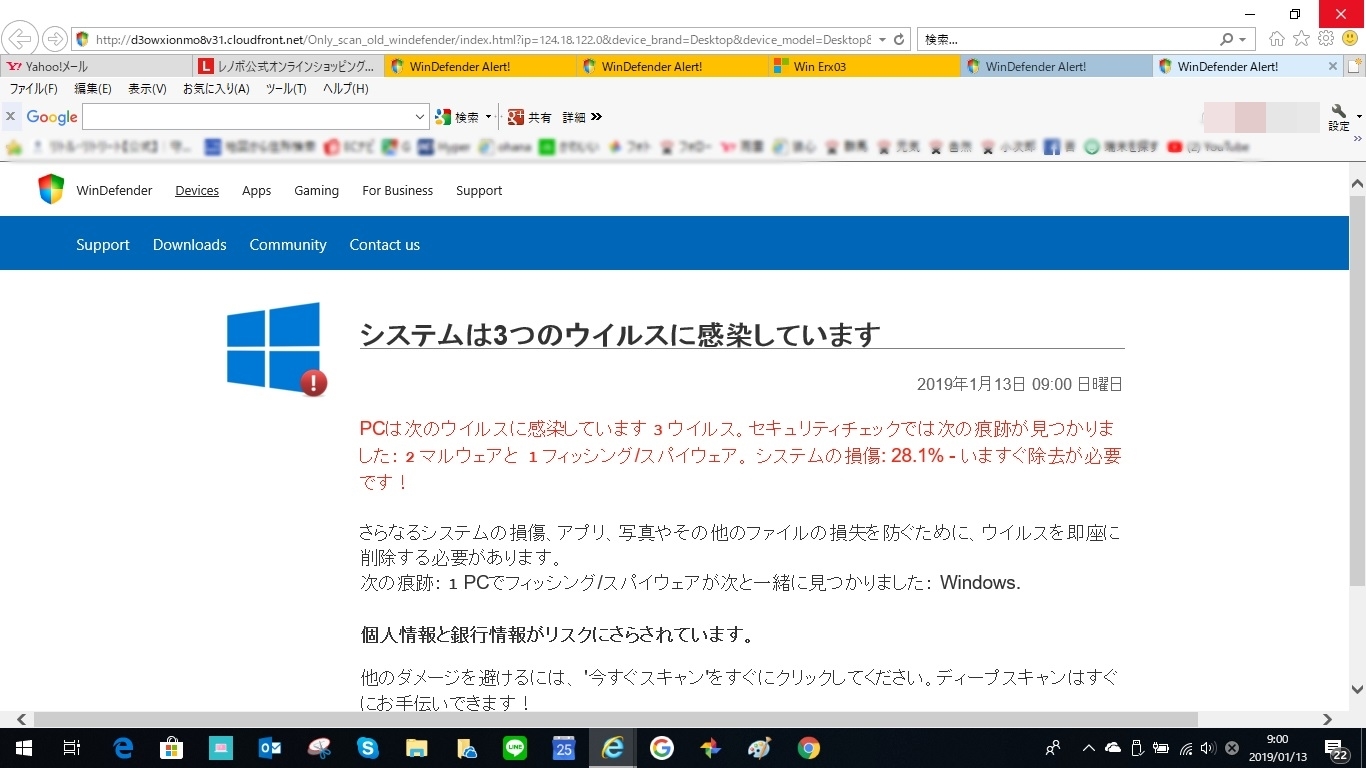Click the Devices link in the WinDefender header
1366x768 pixels.
point(197,190)
